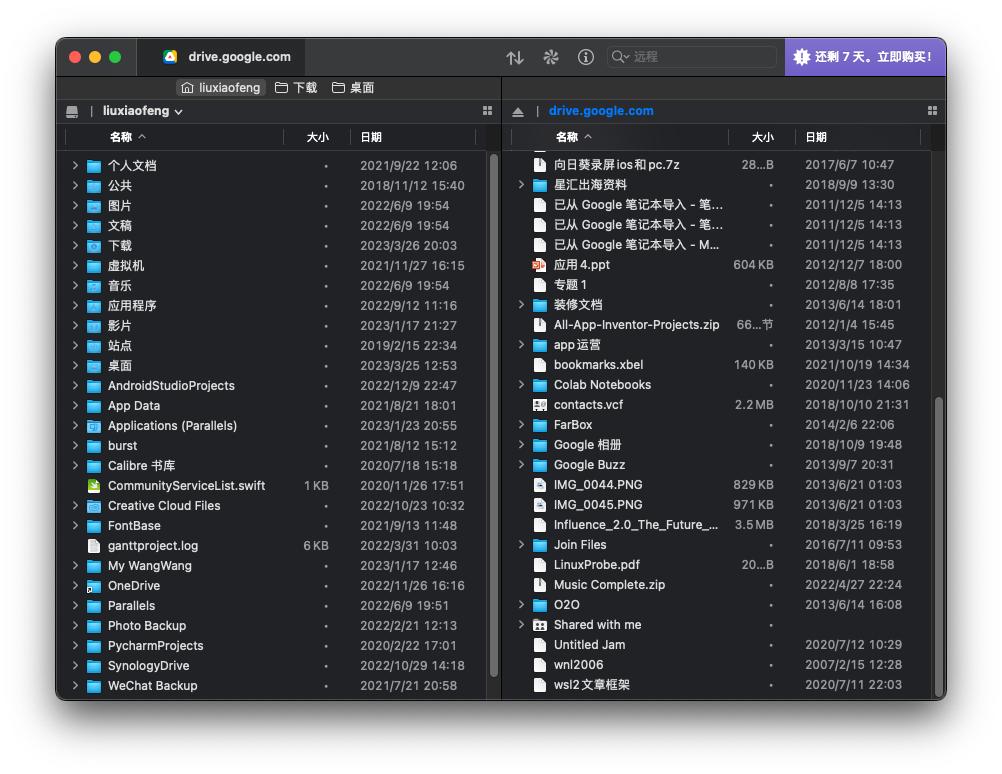
Task: Click the 向日葵录屏ios和pc.7z file icon
Action: 539,165
